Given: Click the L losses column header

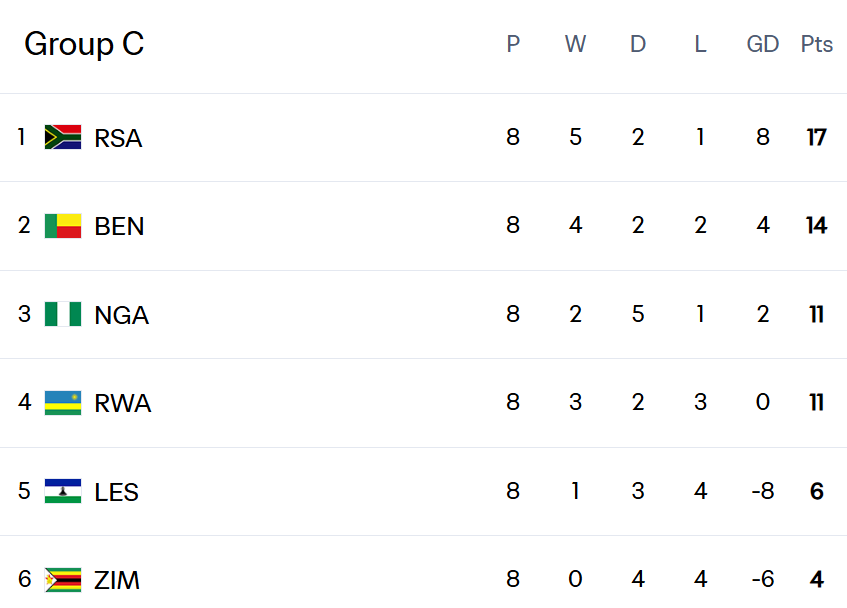Looking at the screenshot, I should [700, 44].
